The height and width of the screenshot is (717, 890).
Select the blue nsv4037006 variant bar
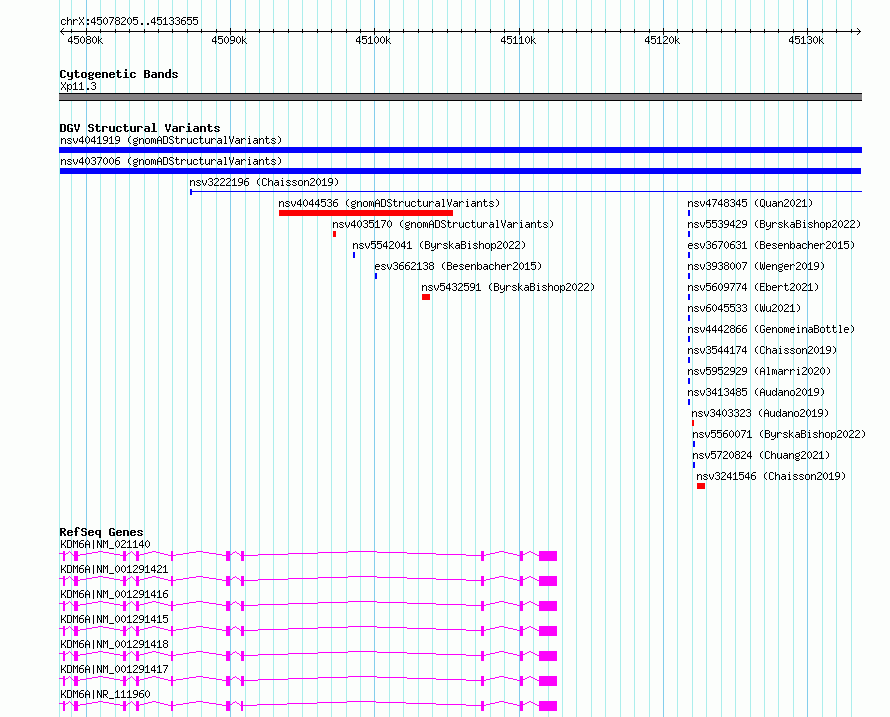point(460,171)
